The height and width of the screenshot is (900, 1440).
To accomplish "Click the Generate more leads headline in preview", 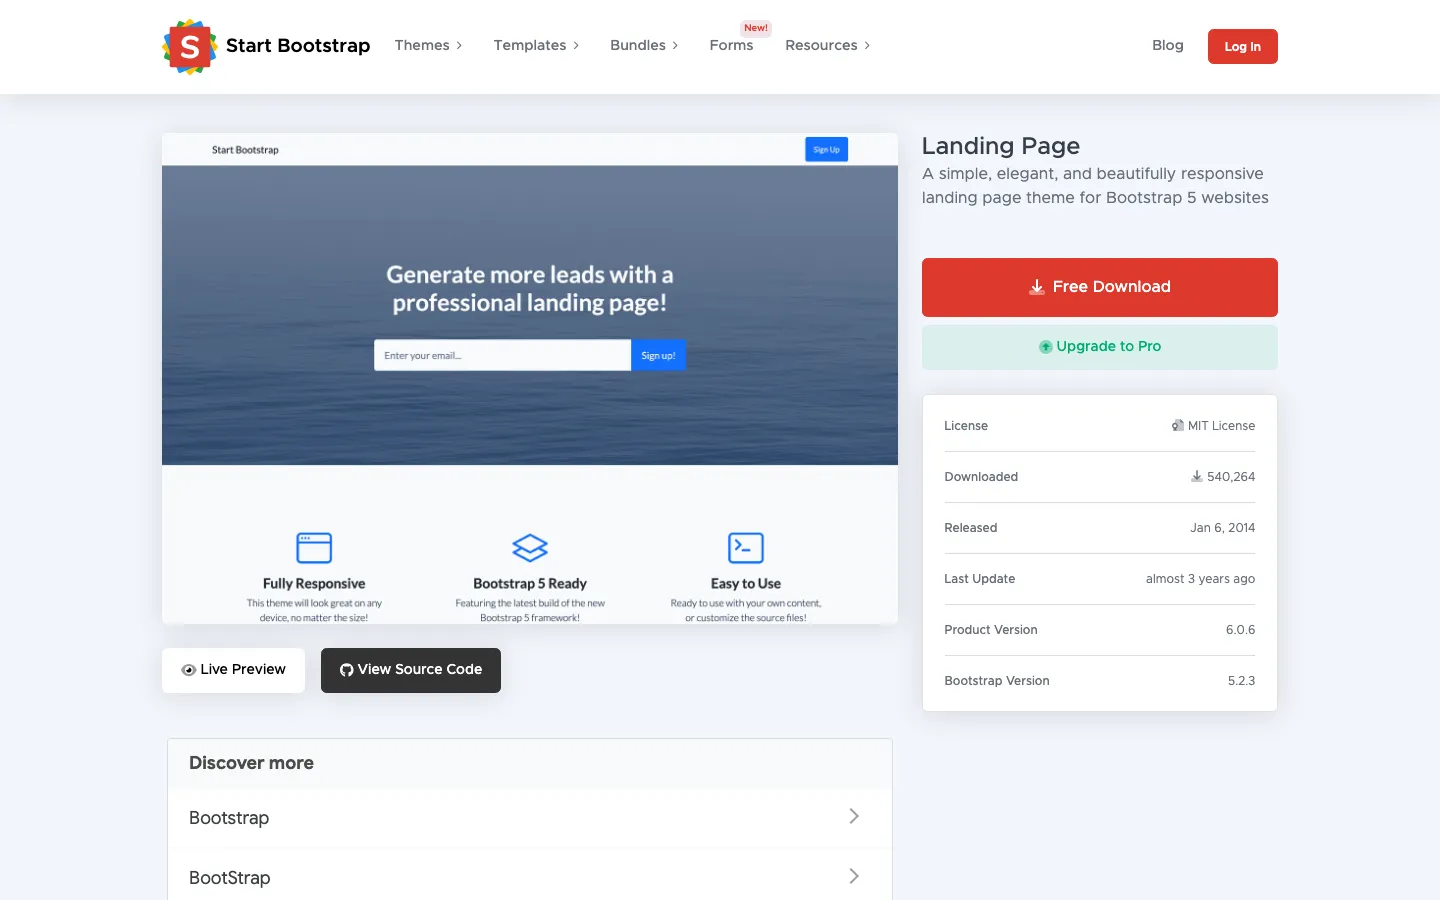I will point(530,289).
